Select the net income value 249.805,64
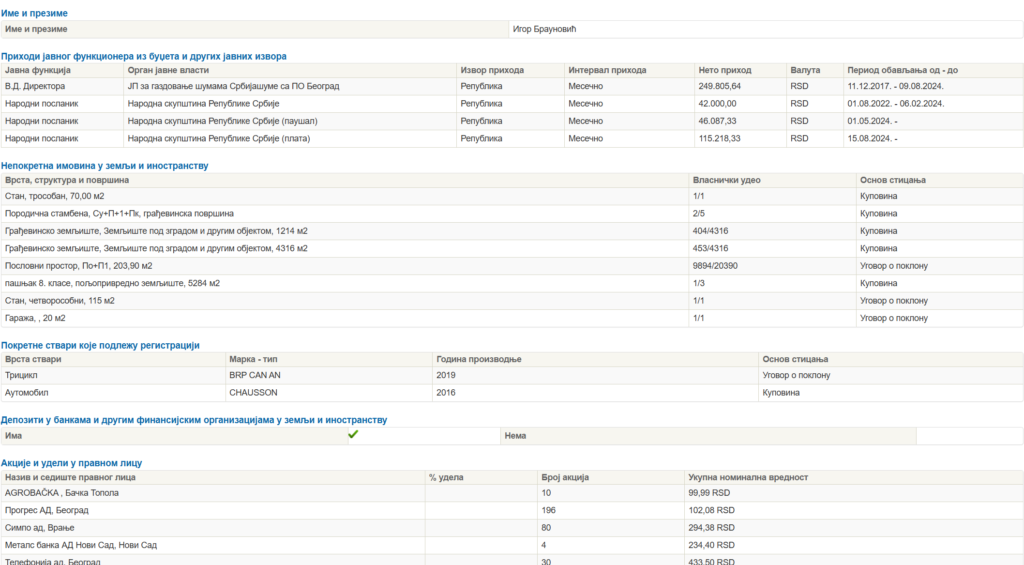Image resolution: width=1024 pixels, height=565 pixels. [x=720, y=87]
